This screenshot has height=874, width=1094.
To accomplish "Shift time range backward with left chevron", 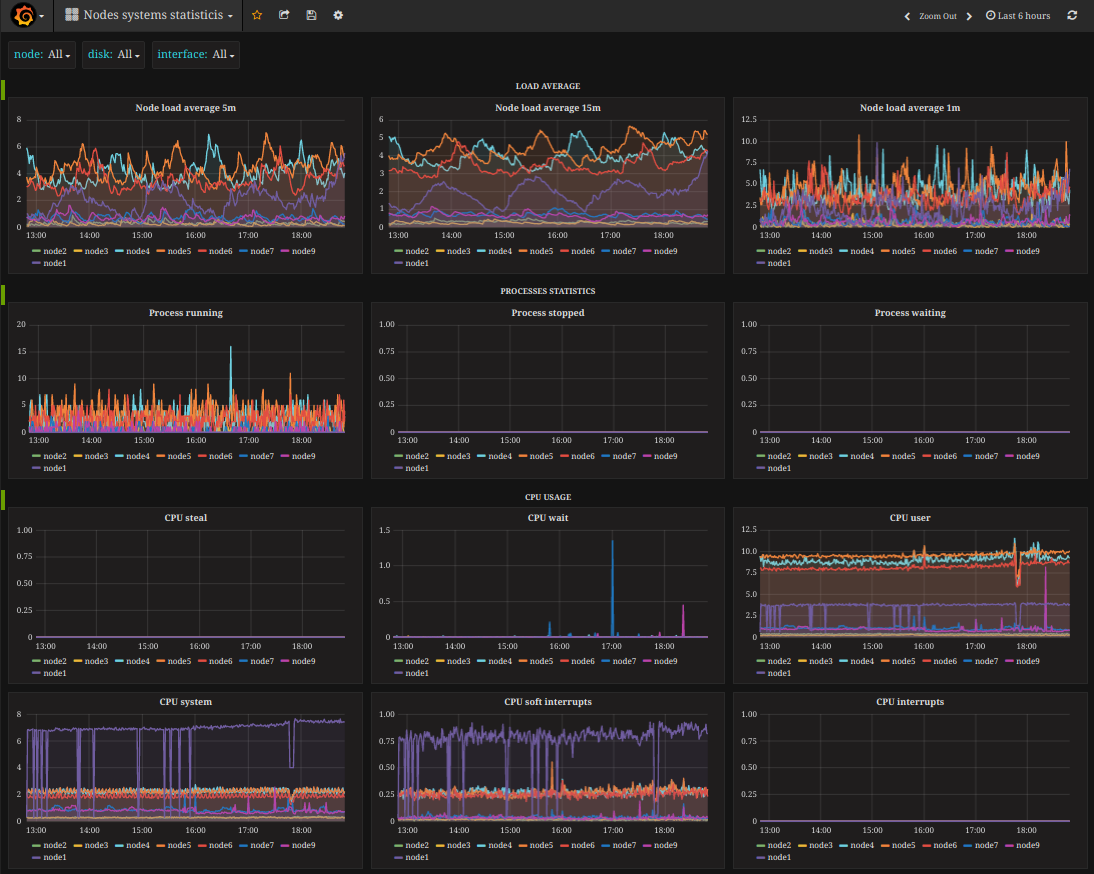I will coord(907,16).
